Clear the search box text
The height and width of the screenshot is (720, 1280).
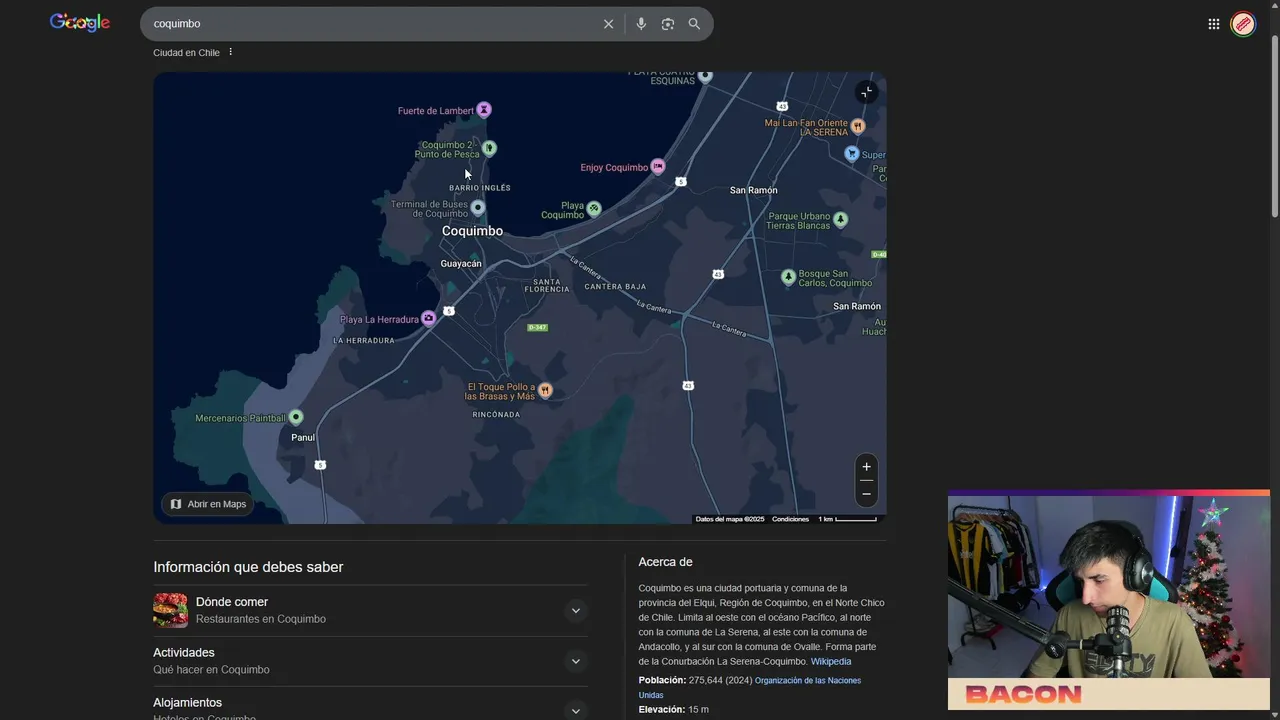tap(608, 24)
